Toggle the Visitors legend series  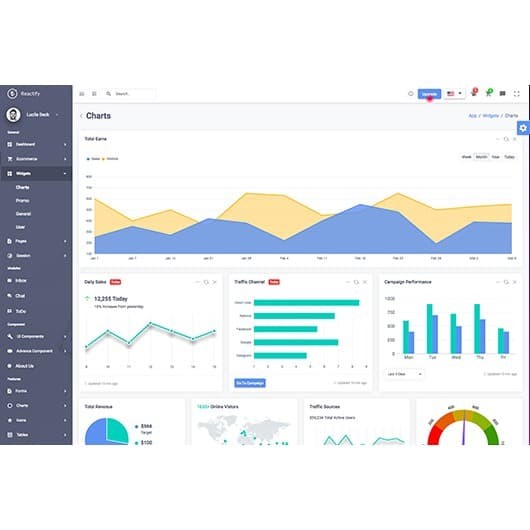click(110, 159)
